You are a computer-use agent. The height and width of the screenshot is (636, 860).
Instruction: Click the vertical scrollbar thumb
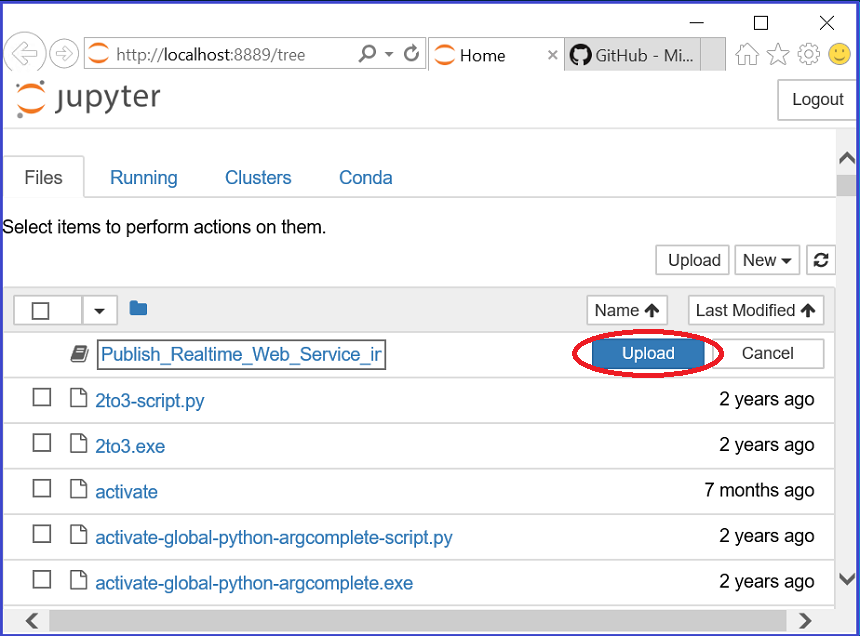[847, 185]
